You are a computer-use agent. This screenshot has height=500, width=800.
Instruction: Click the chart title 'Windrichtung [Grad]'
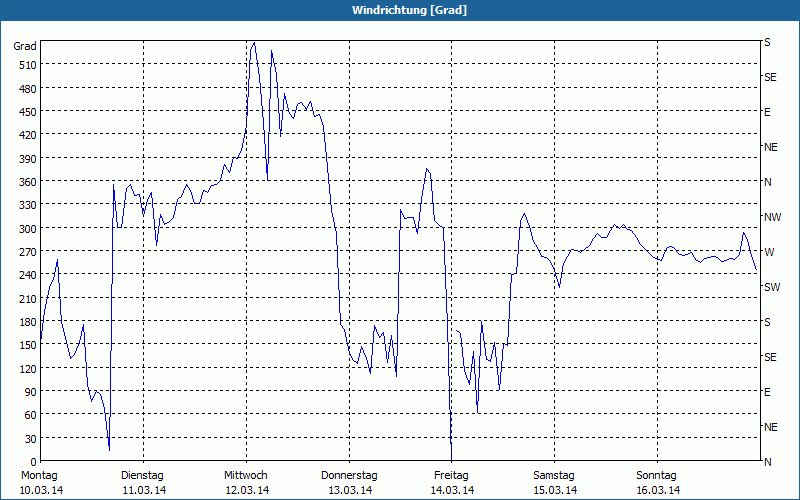point(409,10)
